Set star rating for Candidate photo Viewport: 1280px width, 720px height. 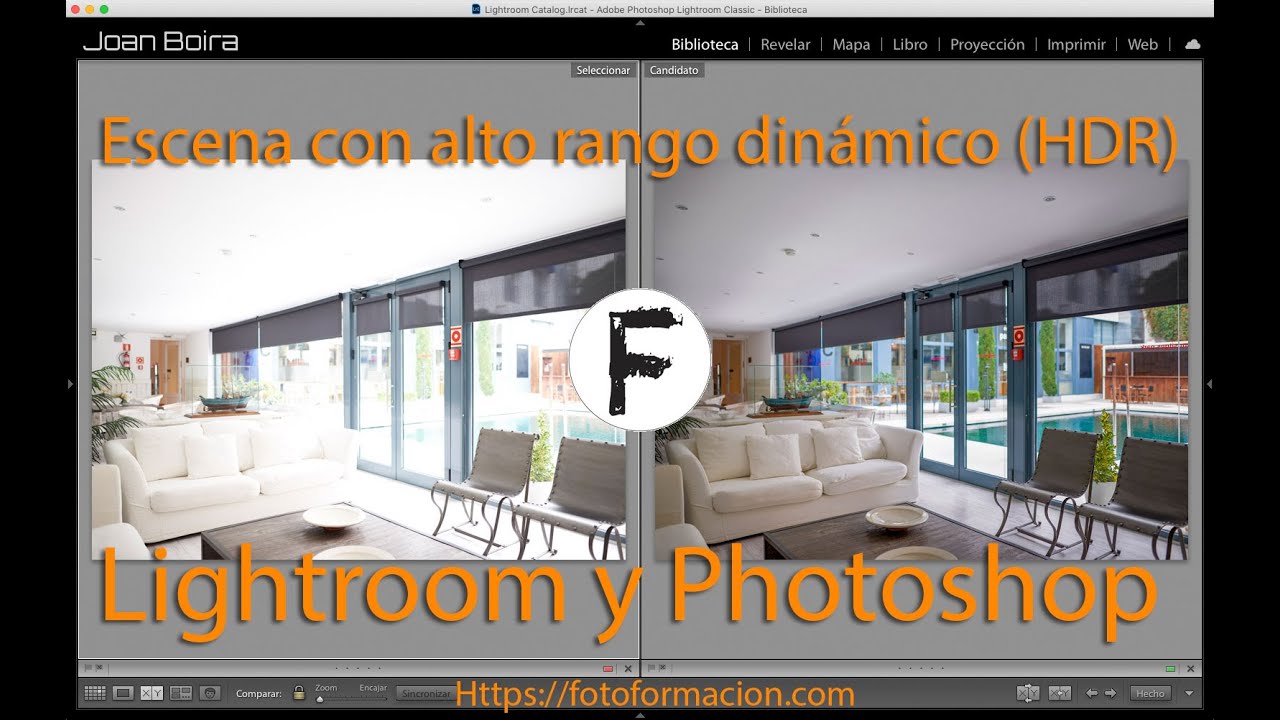(921, 668)
